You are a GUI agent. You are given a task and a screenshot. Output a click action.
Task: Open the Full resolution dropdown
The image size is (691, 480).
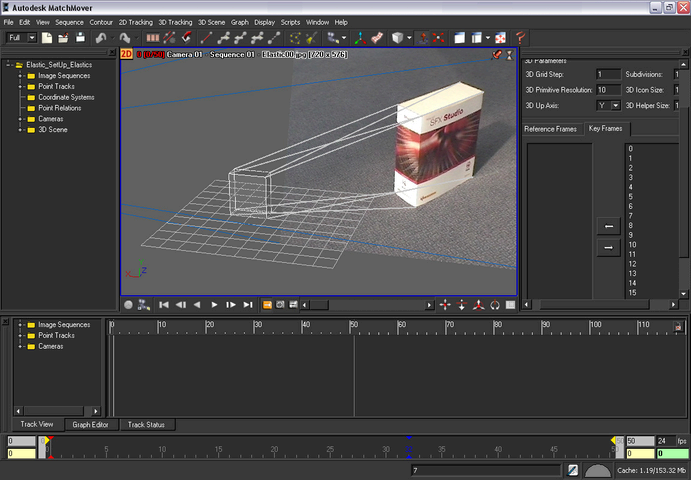32,38
